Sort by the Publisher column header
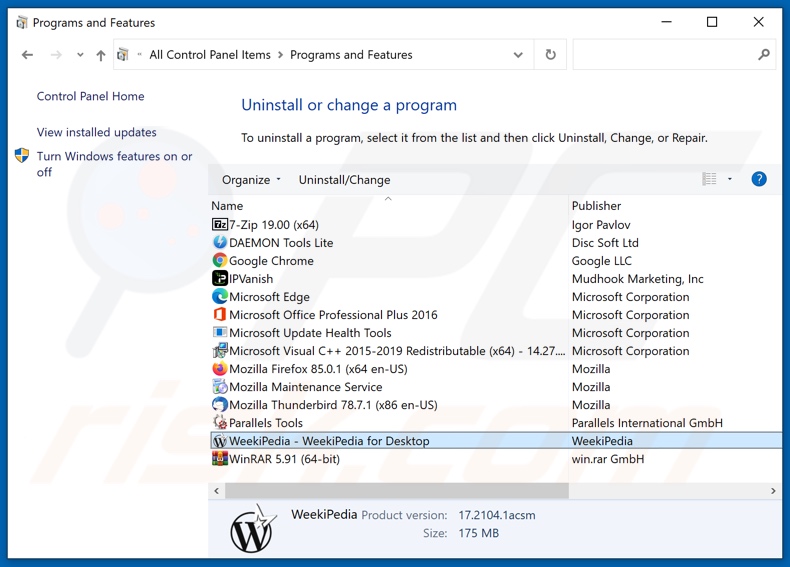The width and height of the screenshot is (790, 567). pyautogui.click(x=597, y=206)
